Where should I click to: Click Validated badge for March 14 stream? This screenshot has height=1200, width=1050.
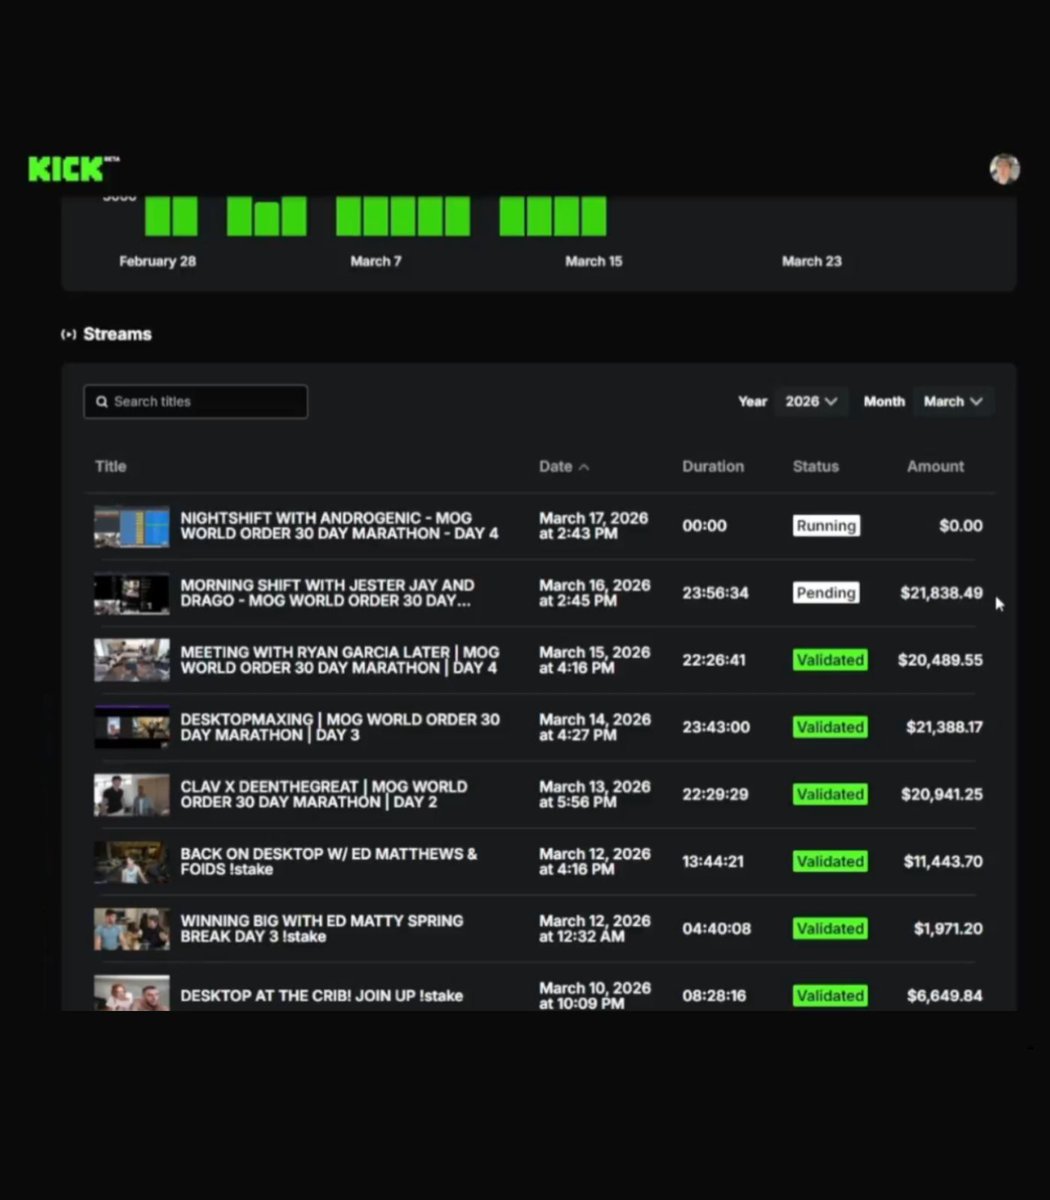pos(830,727)
